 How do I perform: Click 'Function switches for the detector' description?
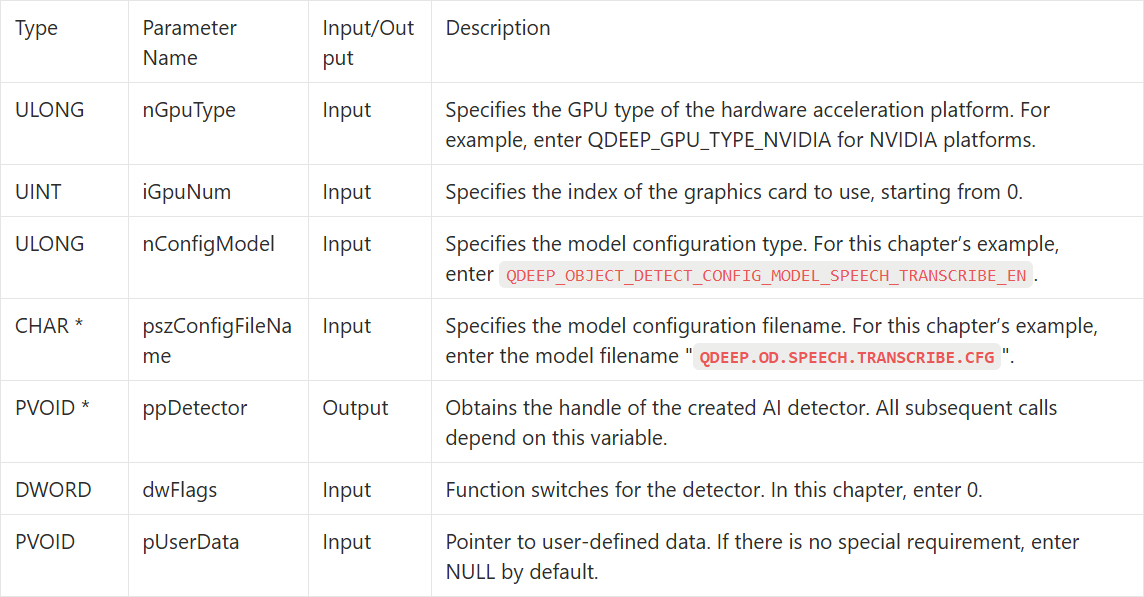point(714,489)
